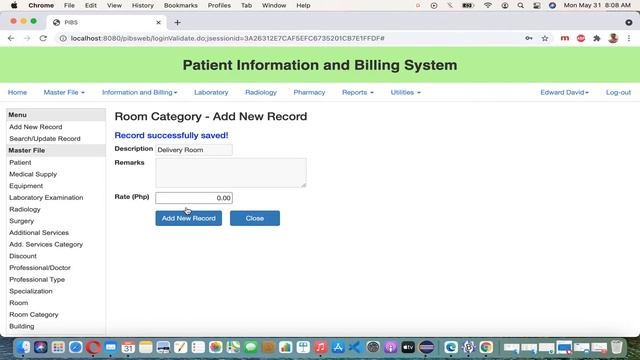This screenshot has width=640, height=360.
Task: Open the Laboratory nav item
Action: [211, 92]
